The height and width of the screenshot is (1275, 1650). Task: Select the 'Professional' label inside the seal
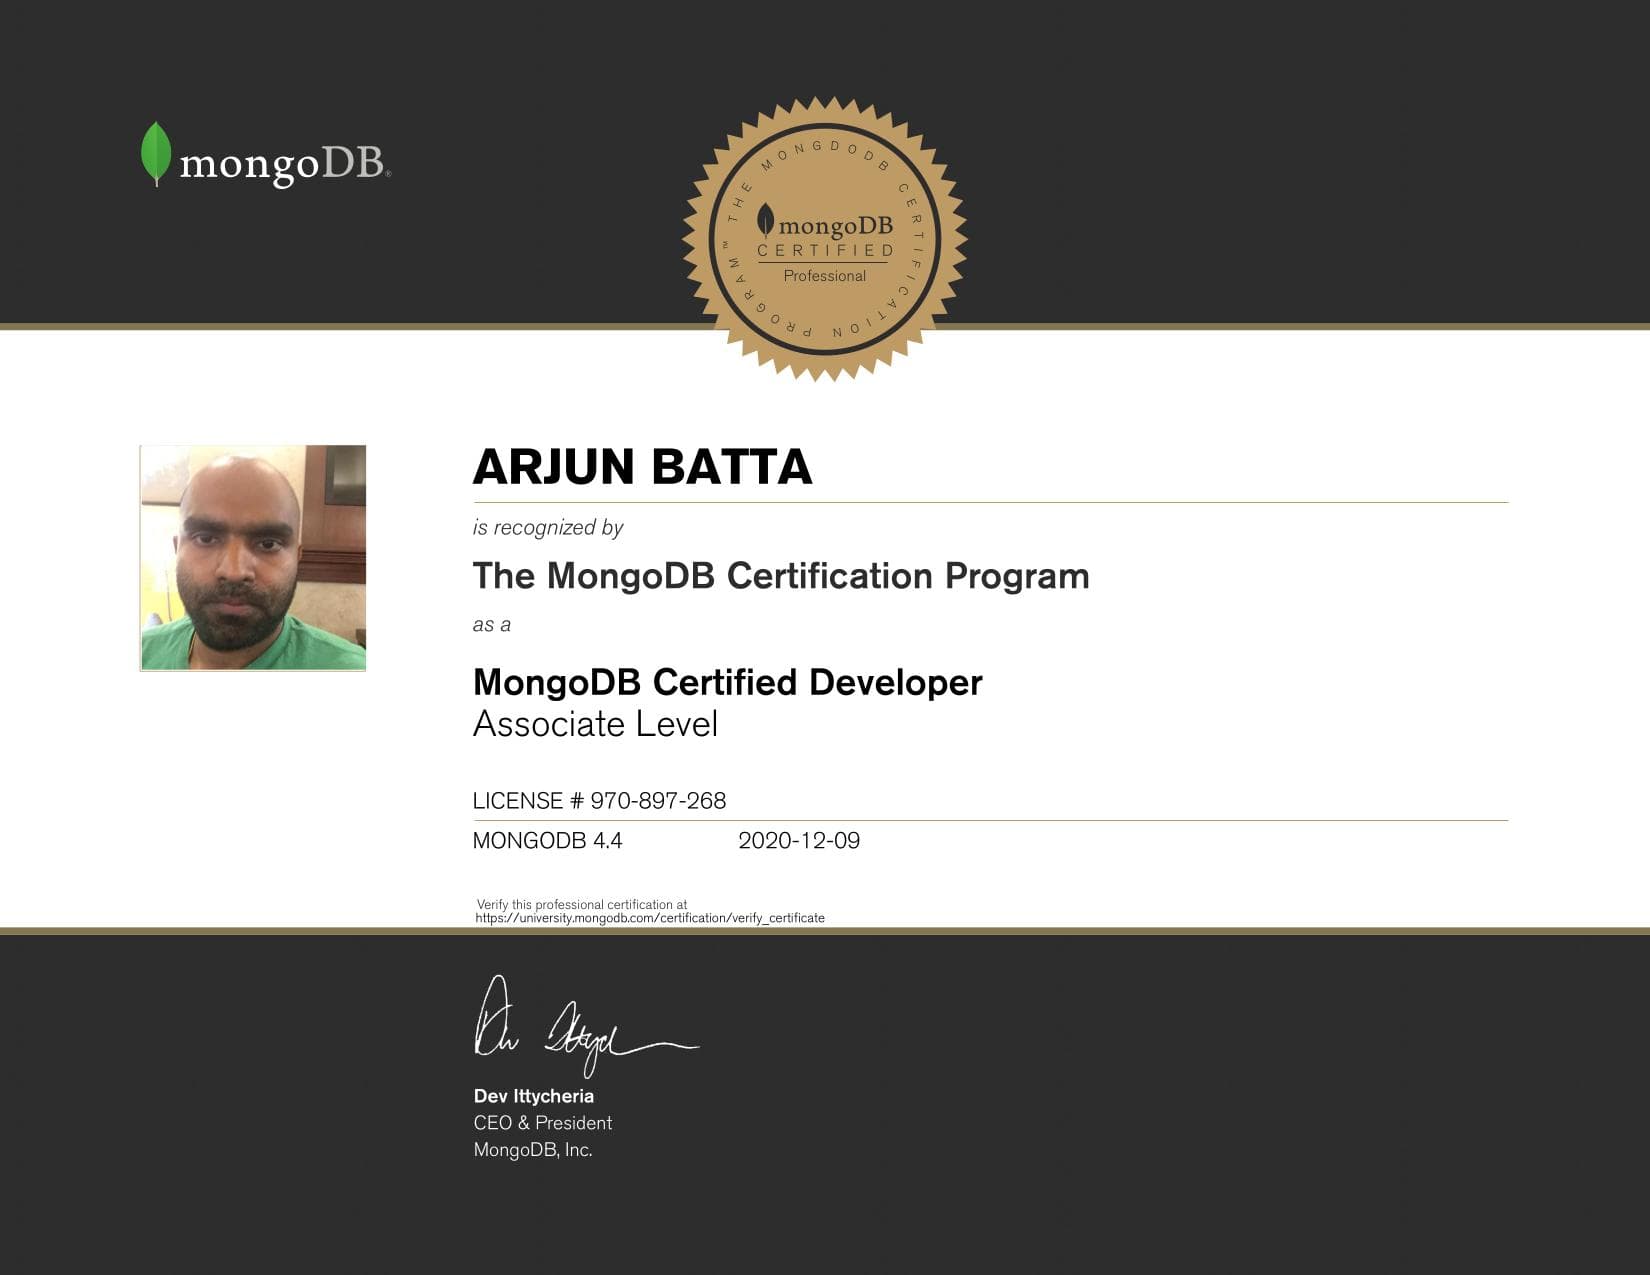pos(823,274)
